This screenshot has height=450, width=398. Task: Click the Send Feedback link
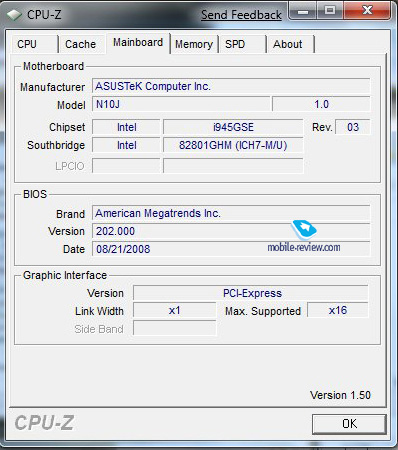pyautogui.click(x=241, y=15)
